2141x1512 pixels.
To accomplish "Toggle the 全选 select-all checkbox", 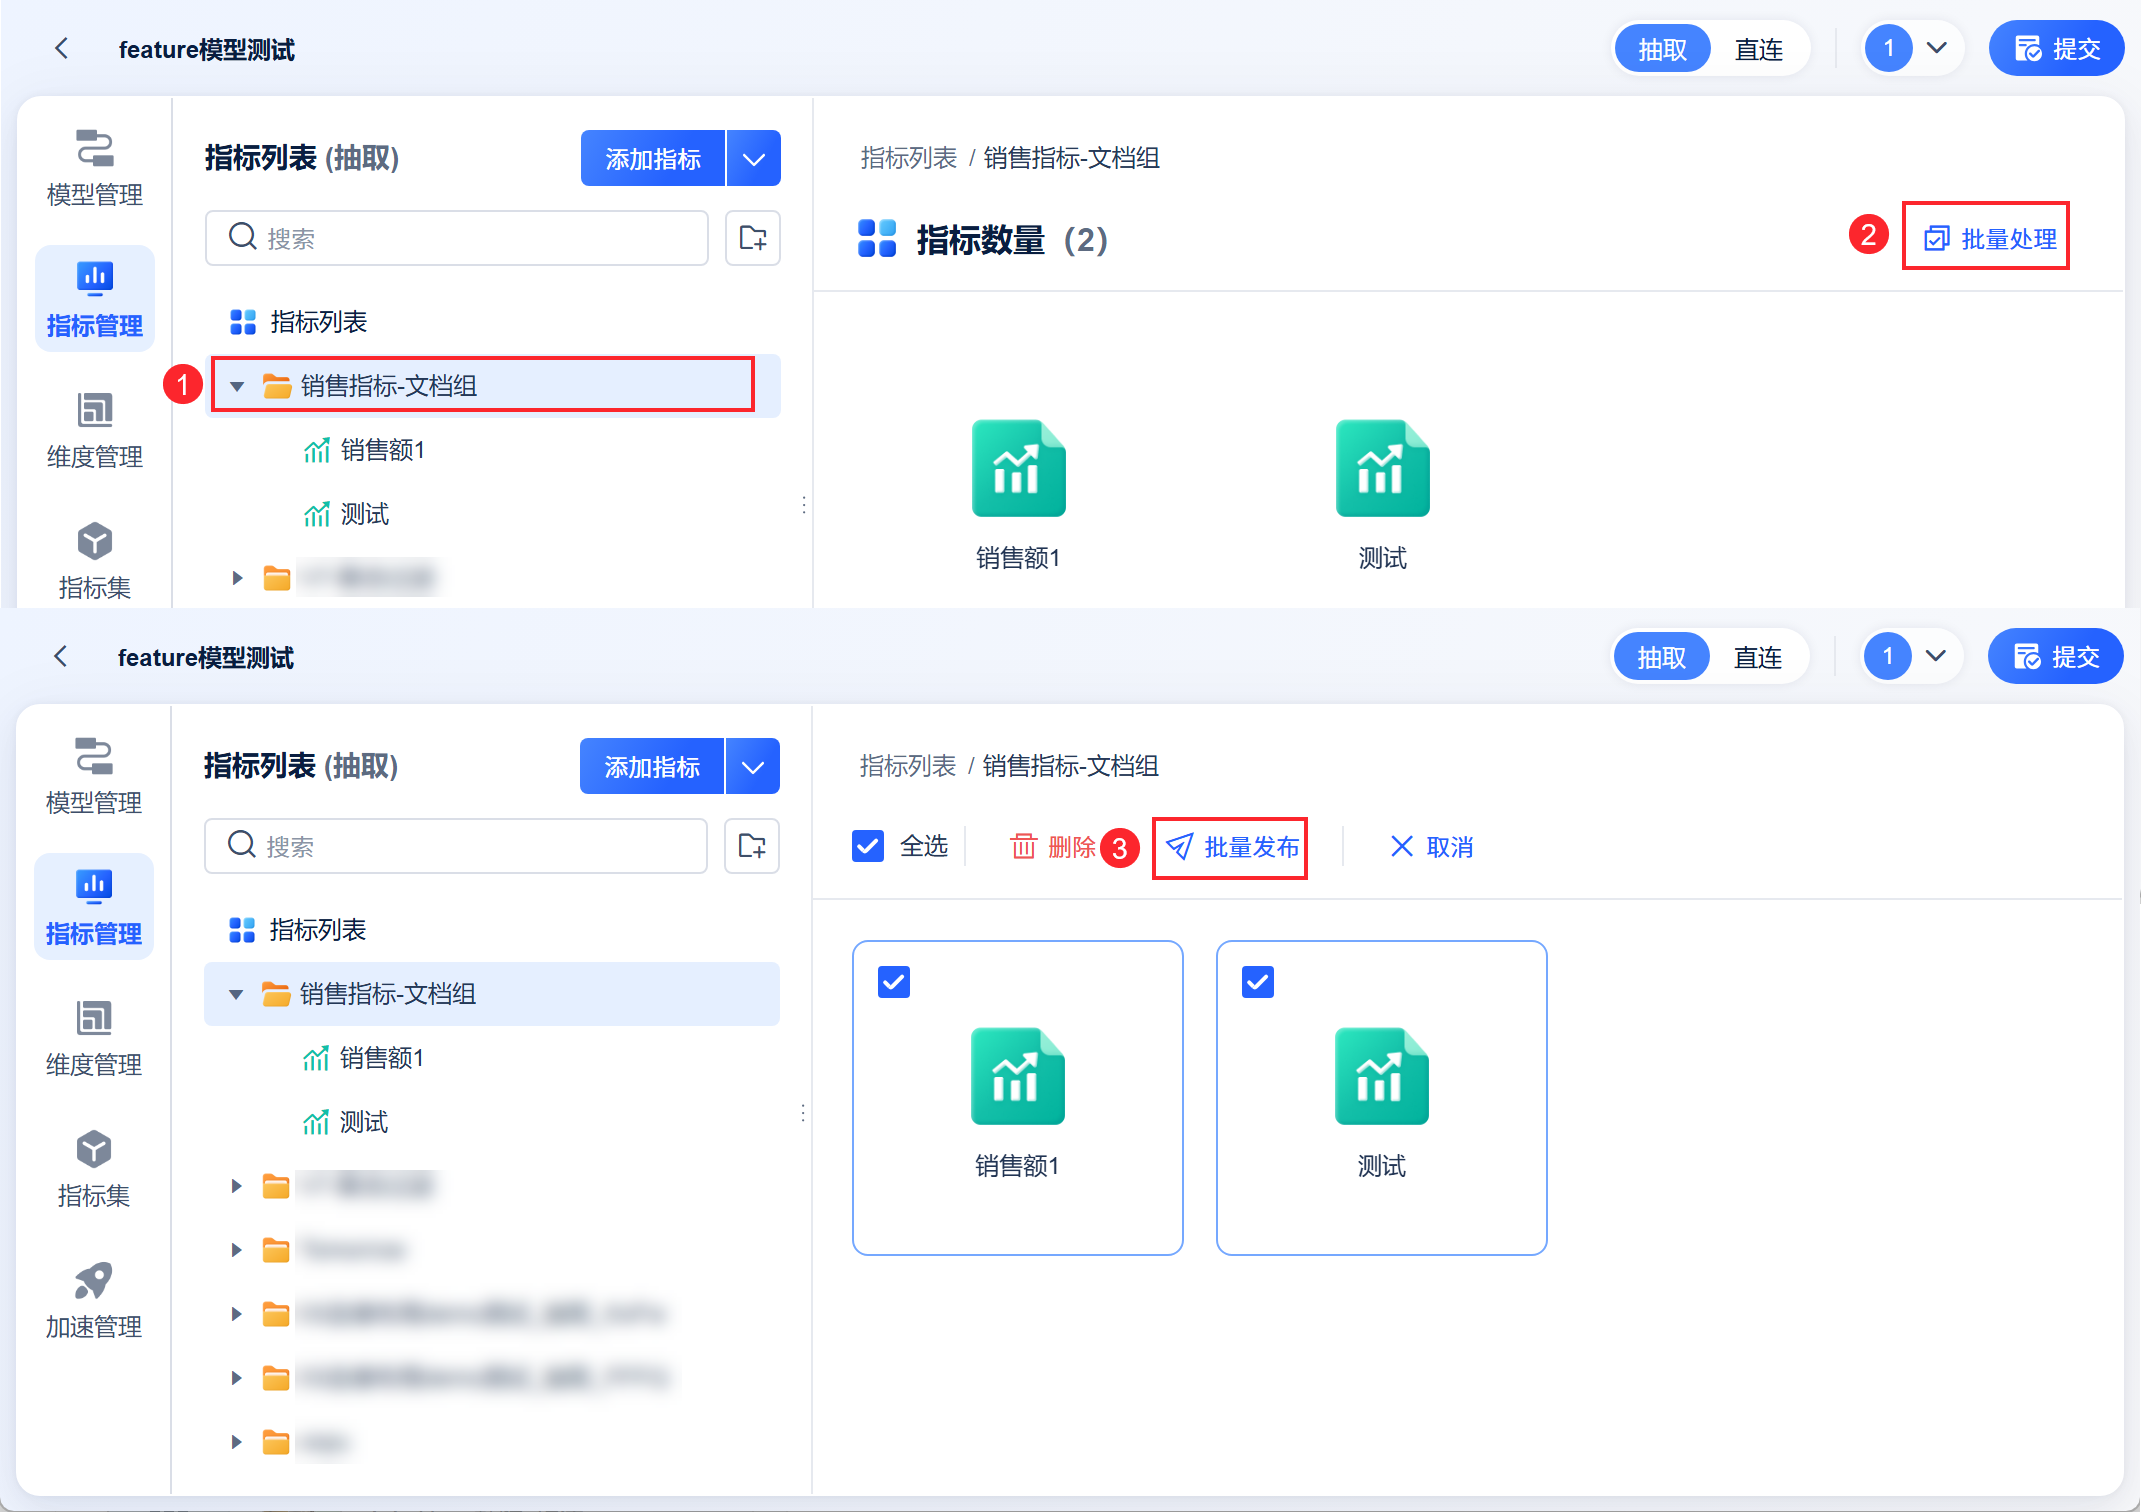I will tap(867, 847).
